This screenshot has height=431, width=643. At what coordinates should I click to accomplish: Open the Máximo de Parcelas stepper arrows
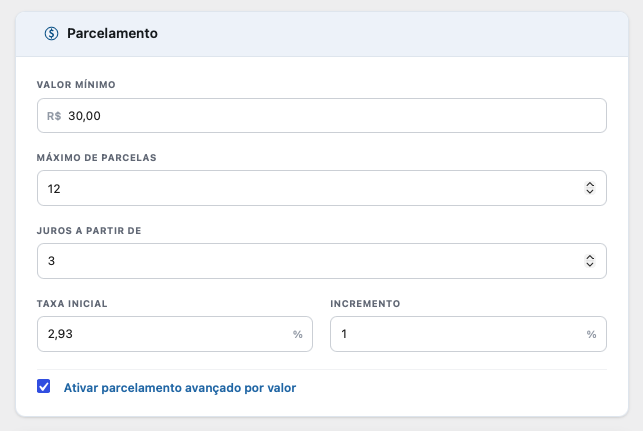(x=590, y=188)
